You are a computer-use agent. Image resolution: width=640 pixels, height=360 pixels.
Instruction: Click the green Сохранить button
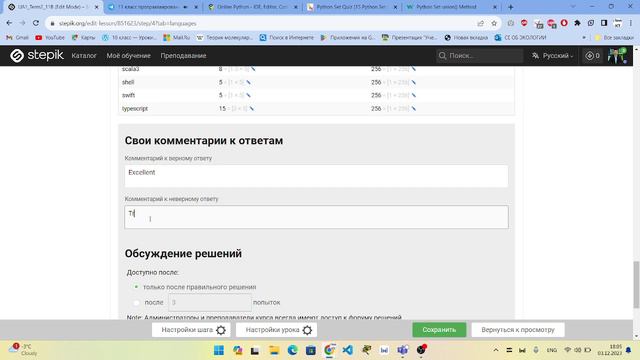[x=439, y=330]
